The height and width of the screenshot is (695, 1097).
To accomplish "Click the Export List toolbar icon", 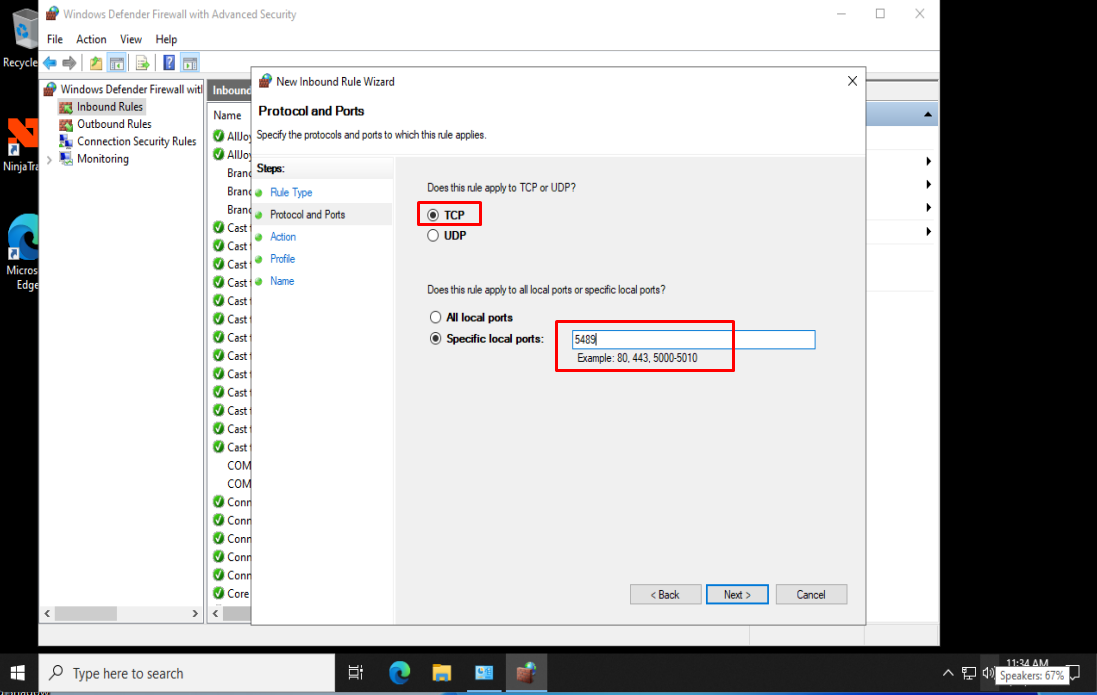I will [143, 63].
